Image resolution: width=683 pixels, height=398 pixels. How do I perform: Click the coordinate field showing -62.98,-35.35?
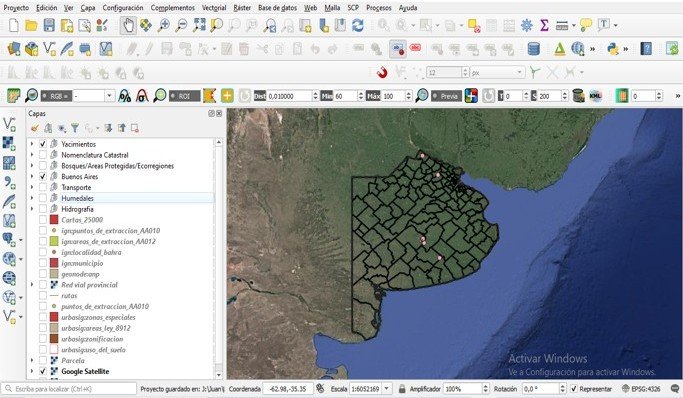288,388
